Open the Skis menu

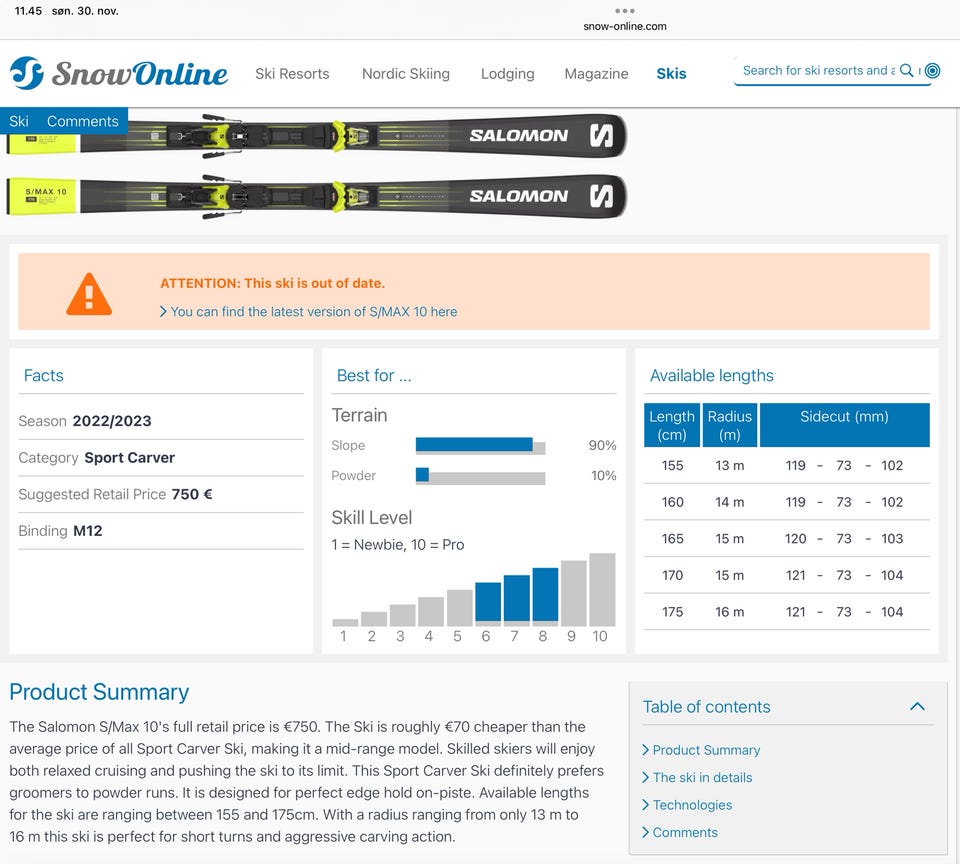(x=671, y=73)
